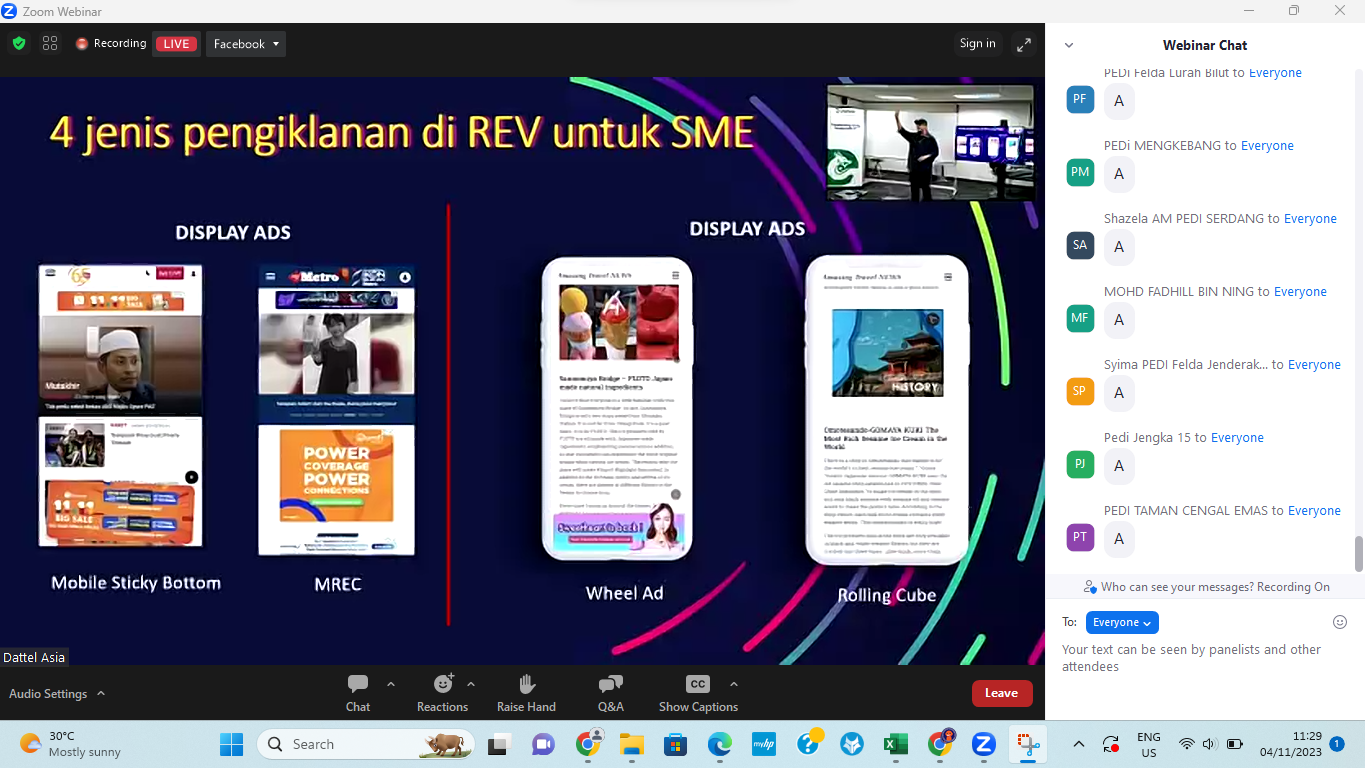Click the Webinar Chat scrollbar
Image resolution: width=1365 pixels, height=768 pixels.
click(x=1357, y=553)
